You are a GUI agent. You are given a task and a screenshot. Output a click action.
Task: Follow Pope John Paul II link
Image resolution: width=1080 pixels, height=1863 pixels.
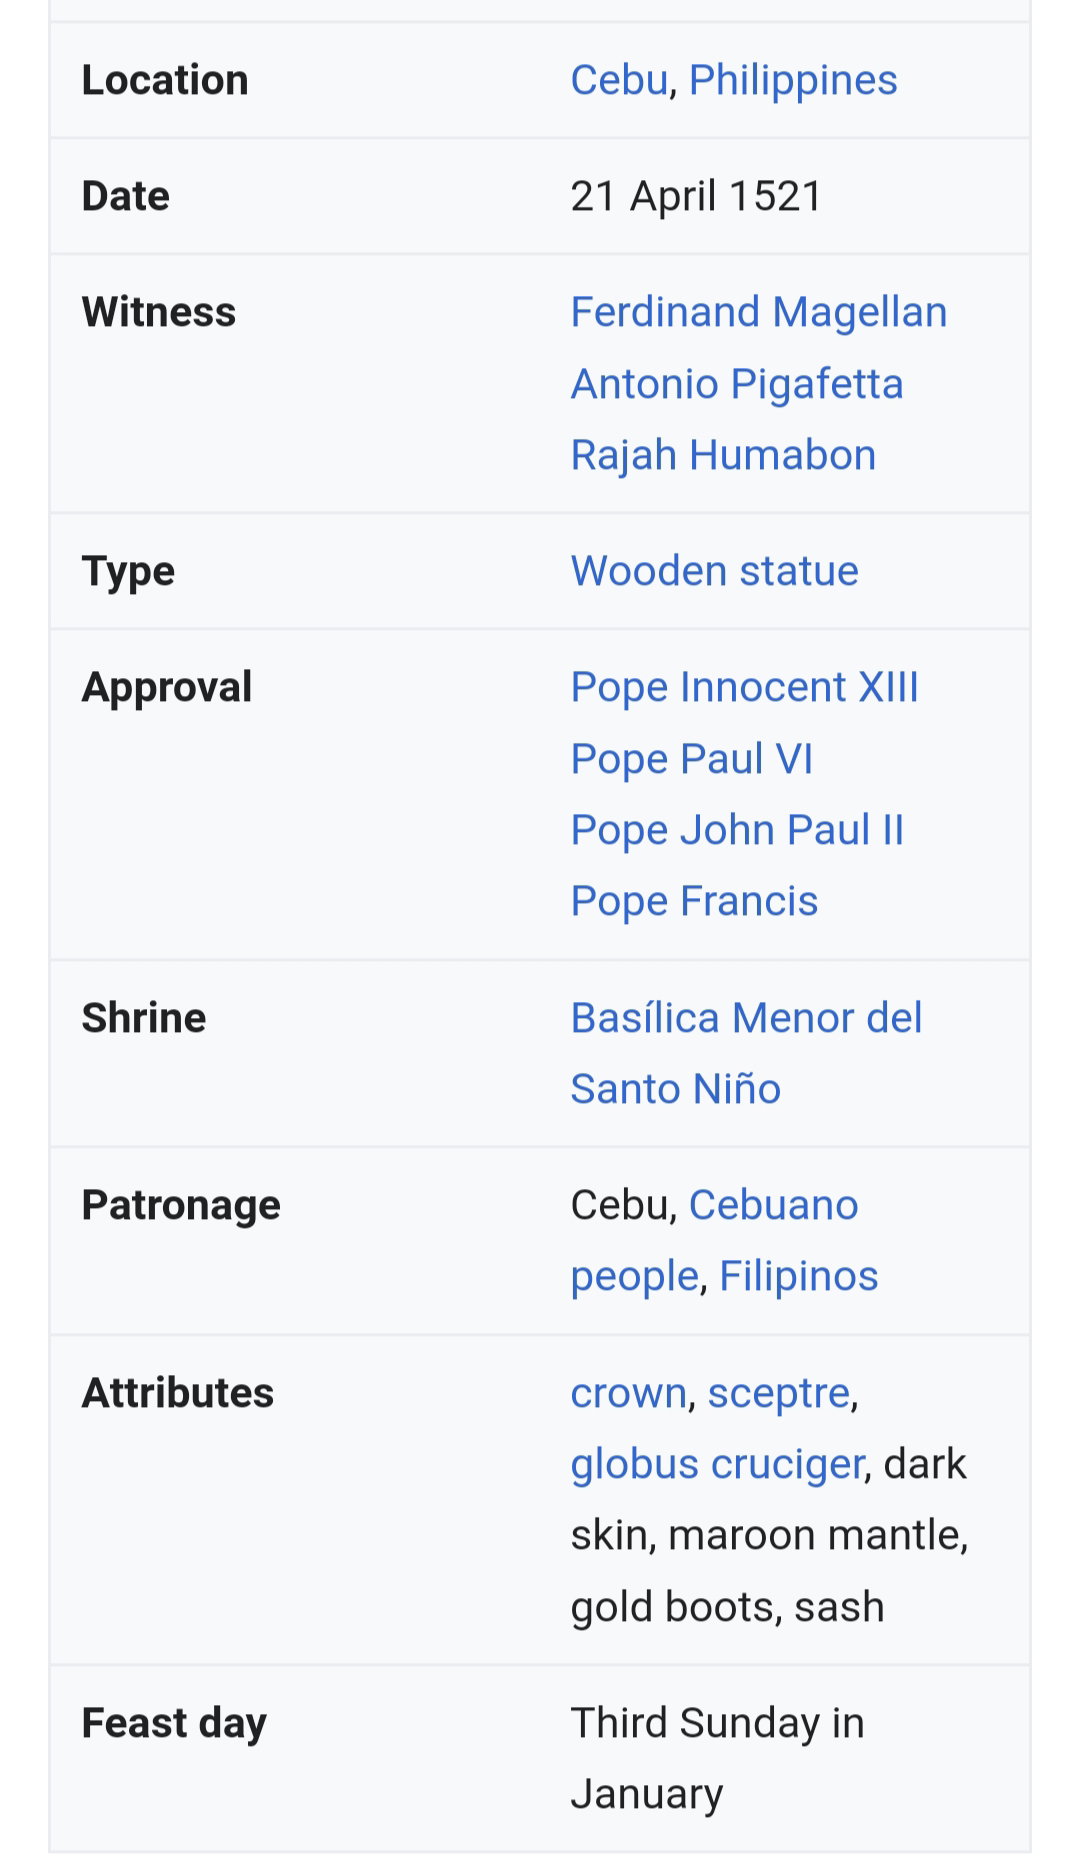[737, 830]
